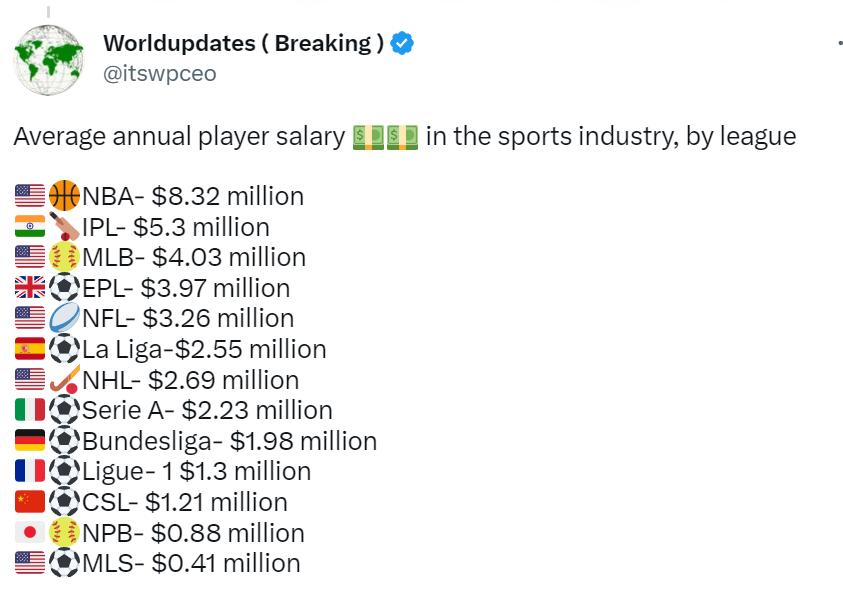Click the Japan flag beside NPB
Image resolution: width=843 pixels, height=589 pixels.
tap(30, 533)
